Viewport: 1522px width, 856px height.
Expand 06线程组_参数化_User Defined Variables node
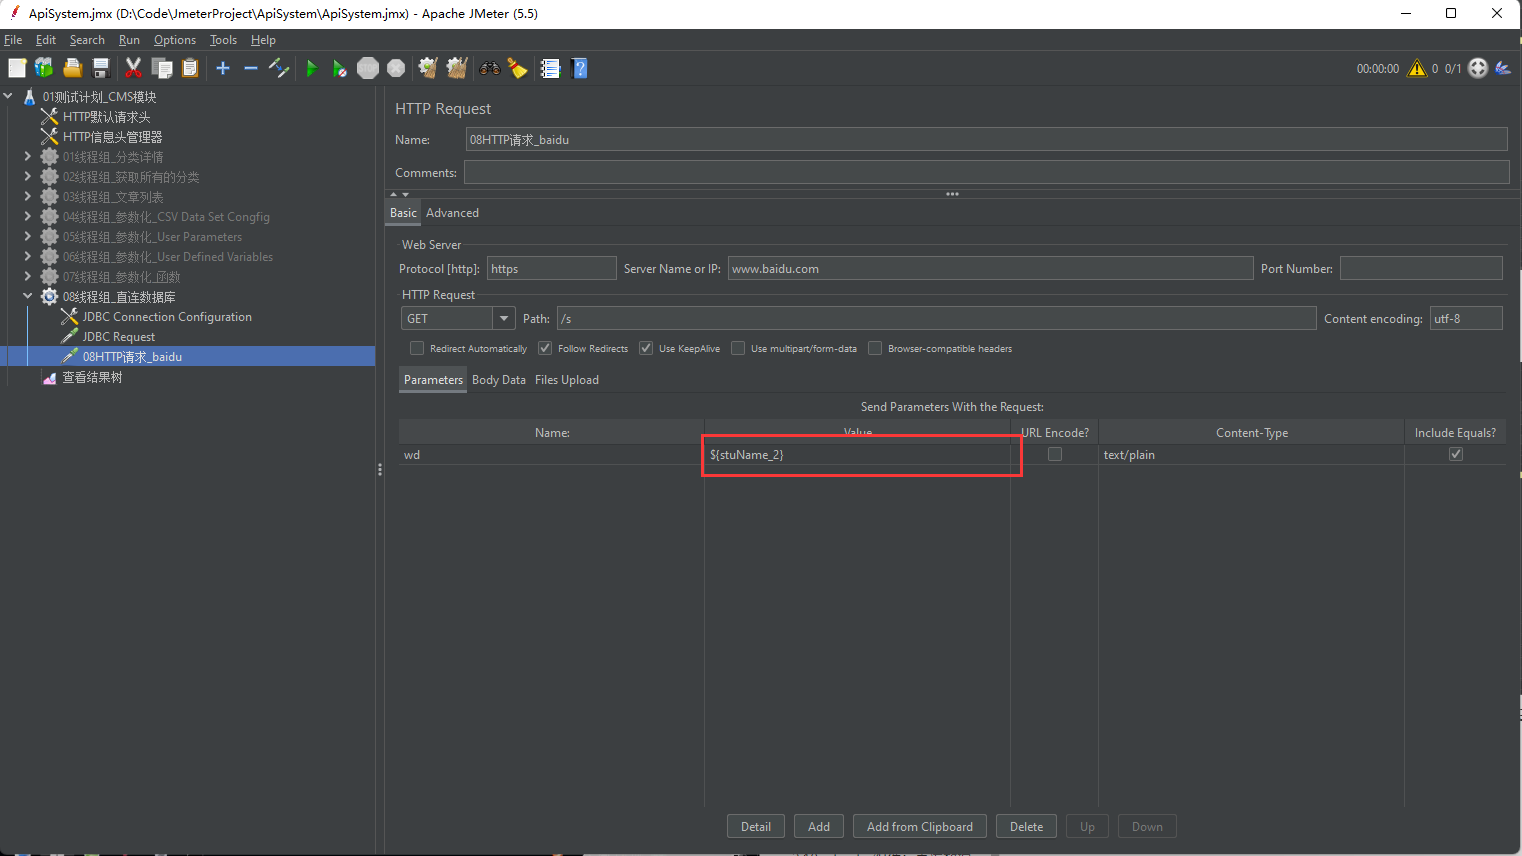(x=28, y=256)
